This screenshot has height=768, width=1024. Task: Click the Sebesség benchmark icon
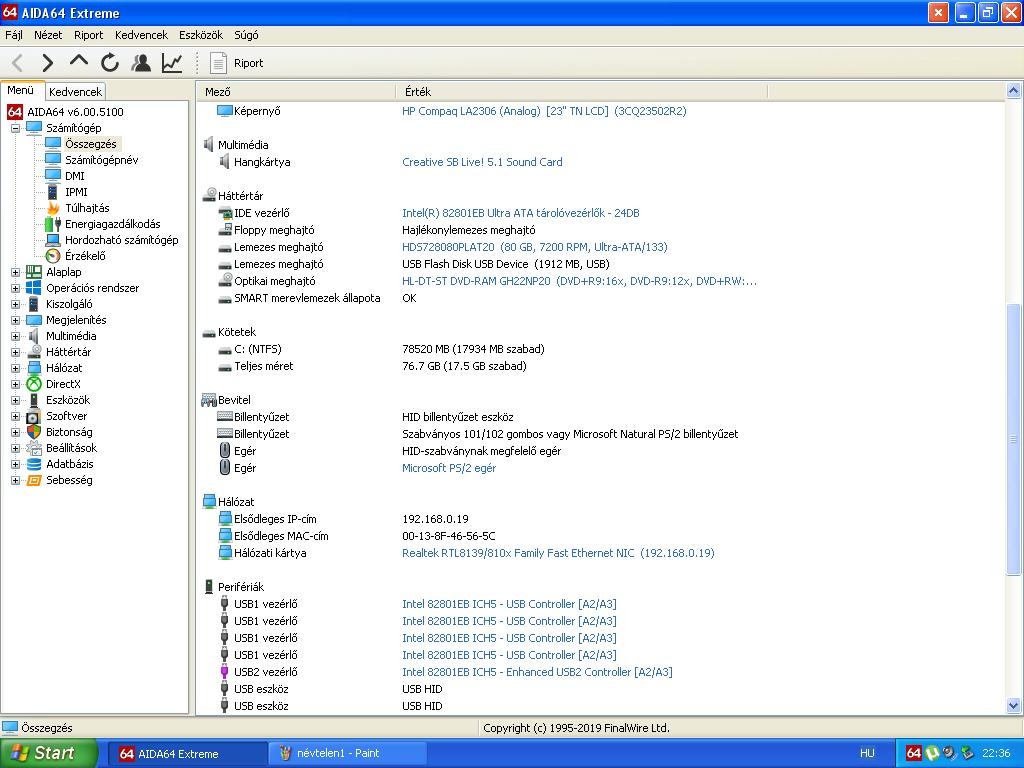click(34, 480)
